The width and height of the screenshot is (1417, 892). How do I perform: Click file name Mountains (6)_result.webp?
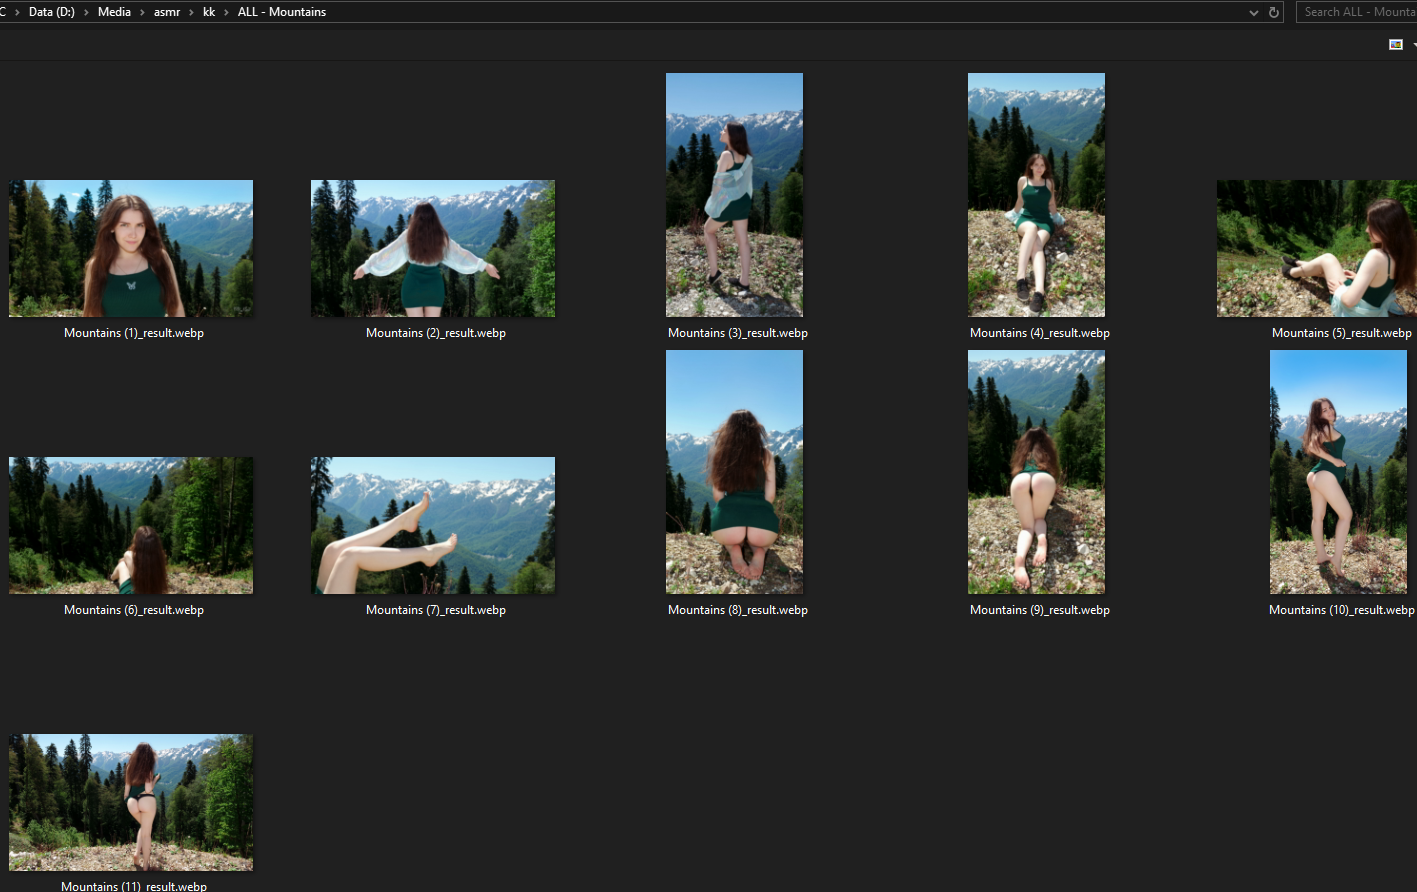[x=134, y=610]
